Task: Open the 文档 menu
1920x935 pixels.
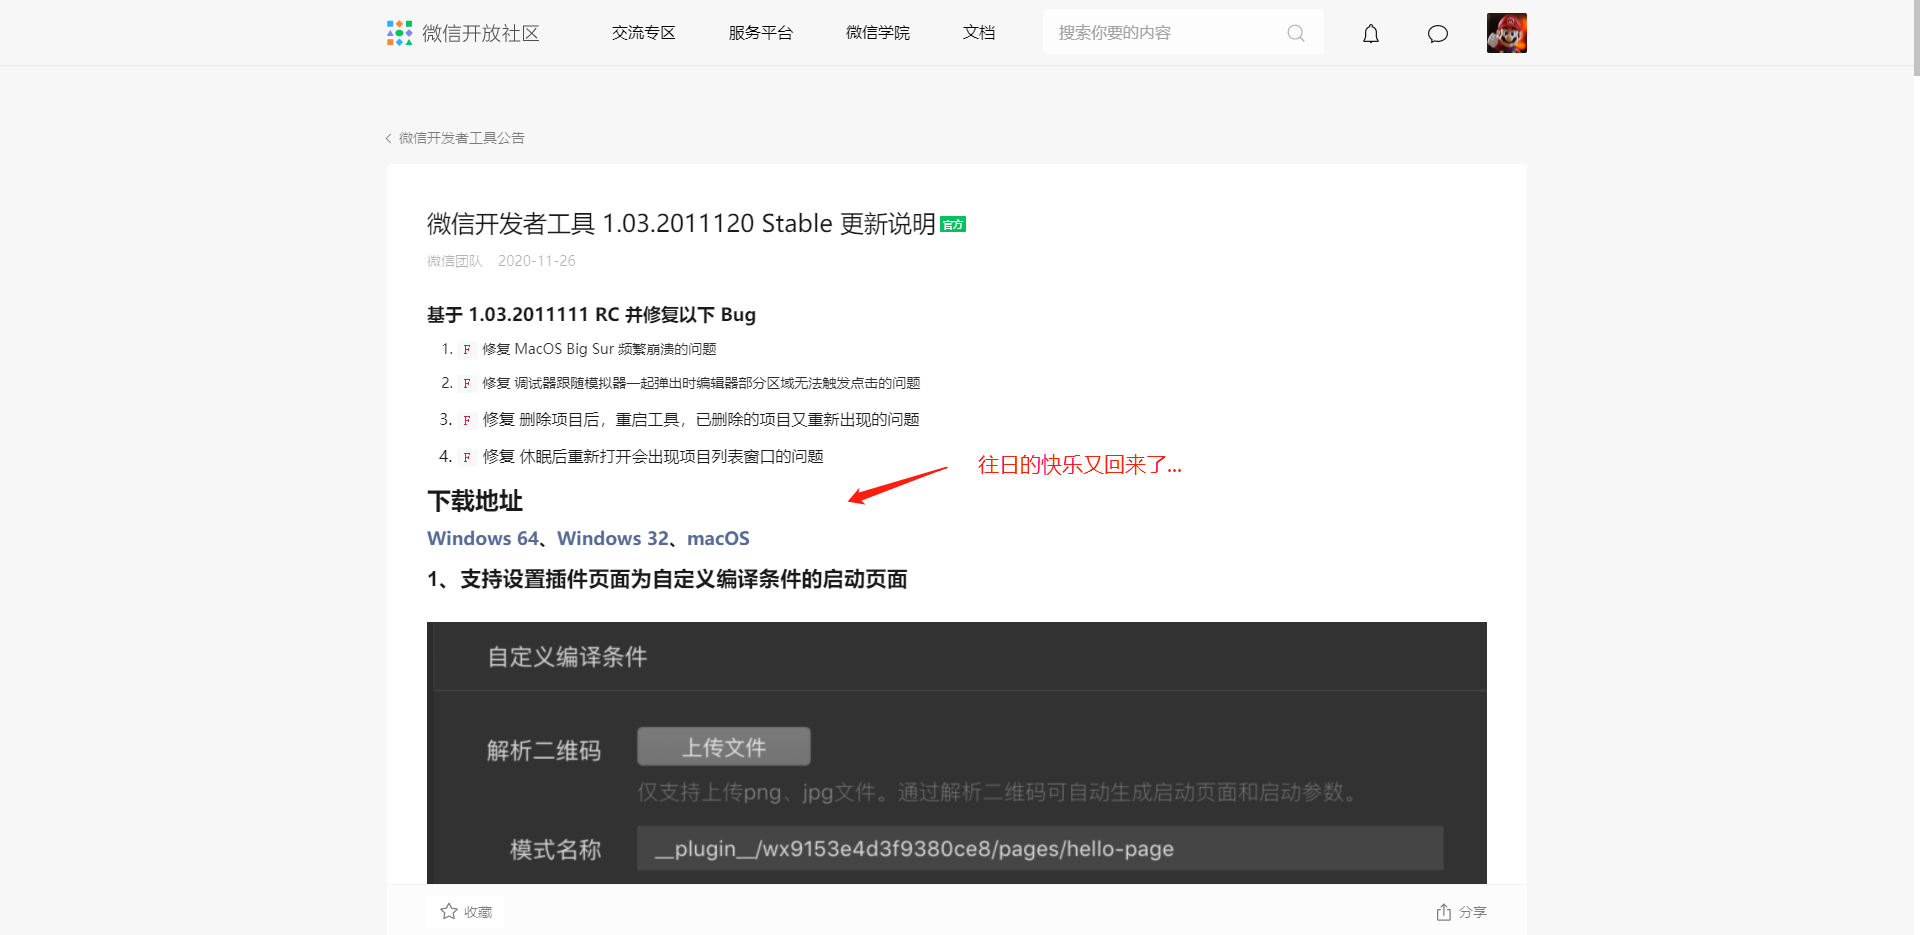Action: 979,33
